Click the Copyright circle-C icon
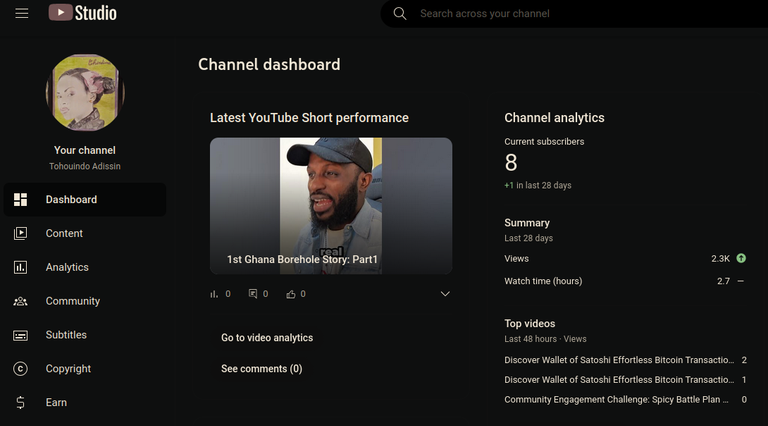 point(21,369)
